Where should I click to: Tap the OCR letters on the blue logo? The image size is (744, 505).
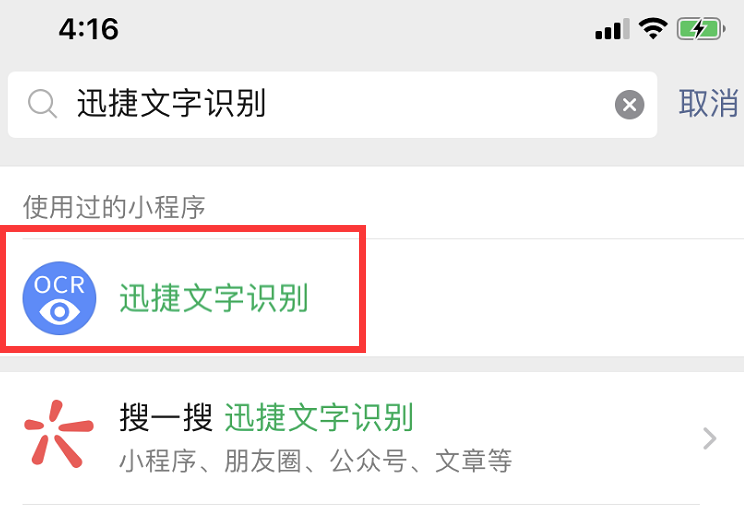(x=59, y=285)
